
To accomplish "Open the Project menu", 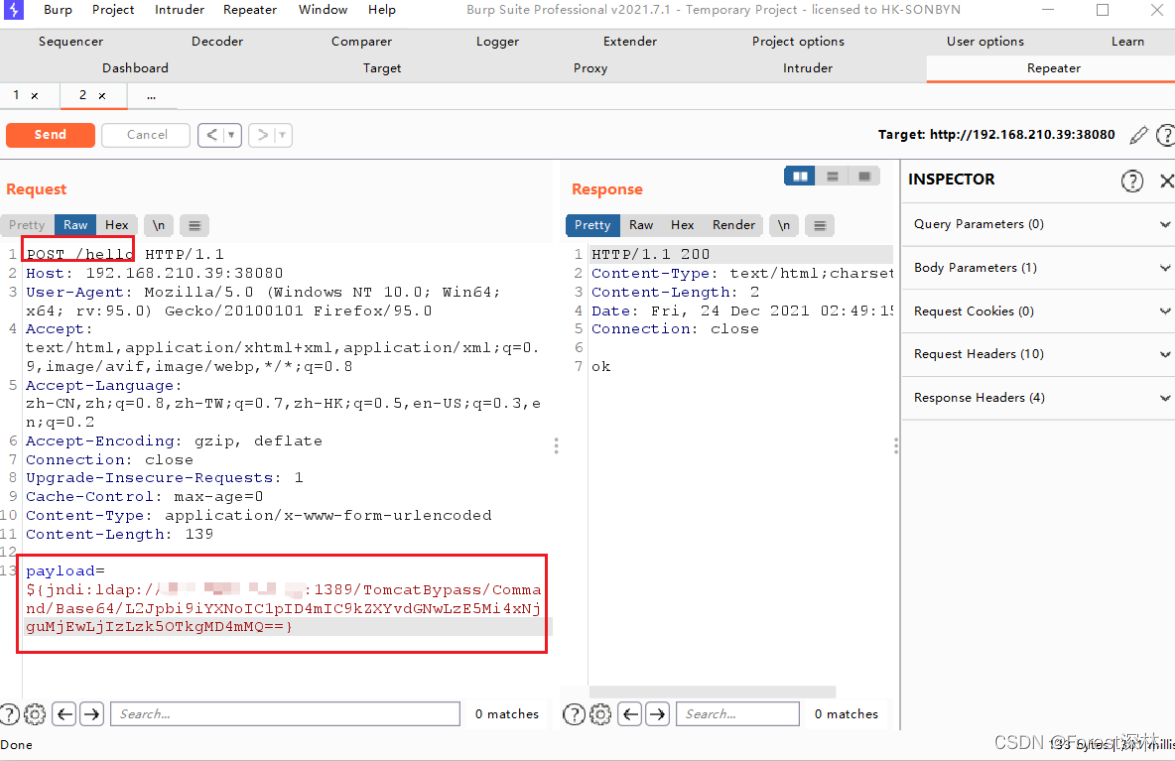I will point(113,10).
